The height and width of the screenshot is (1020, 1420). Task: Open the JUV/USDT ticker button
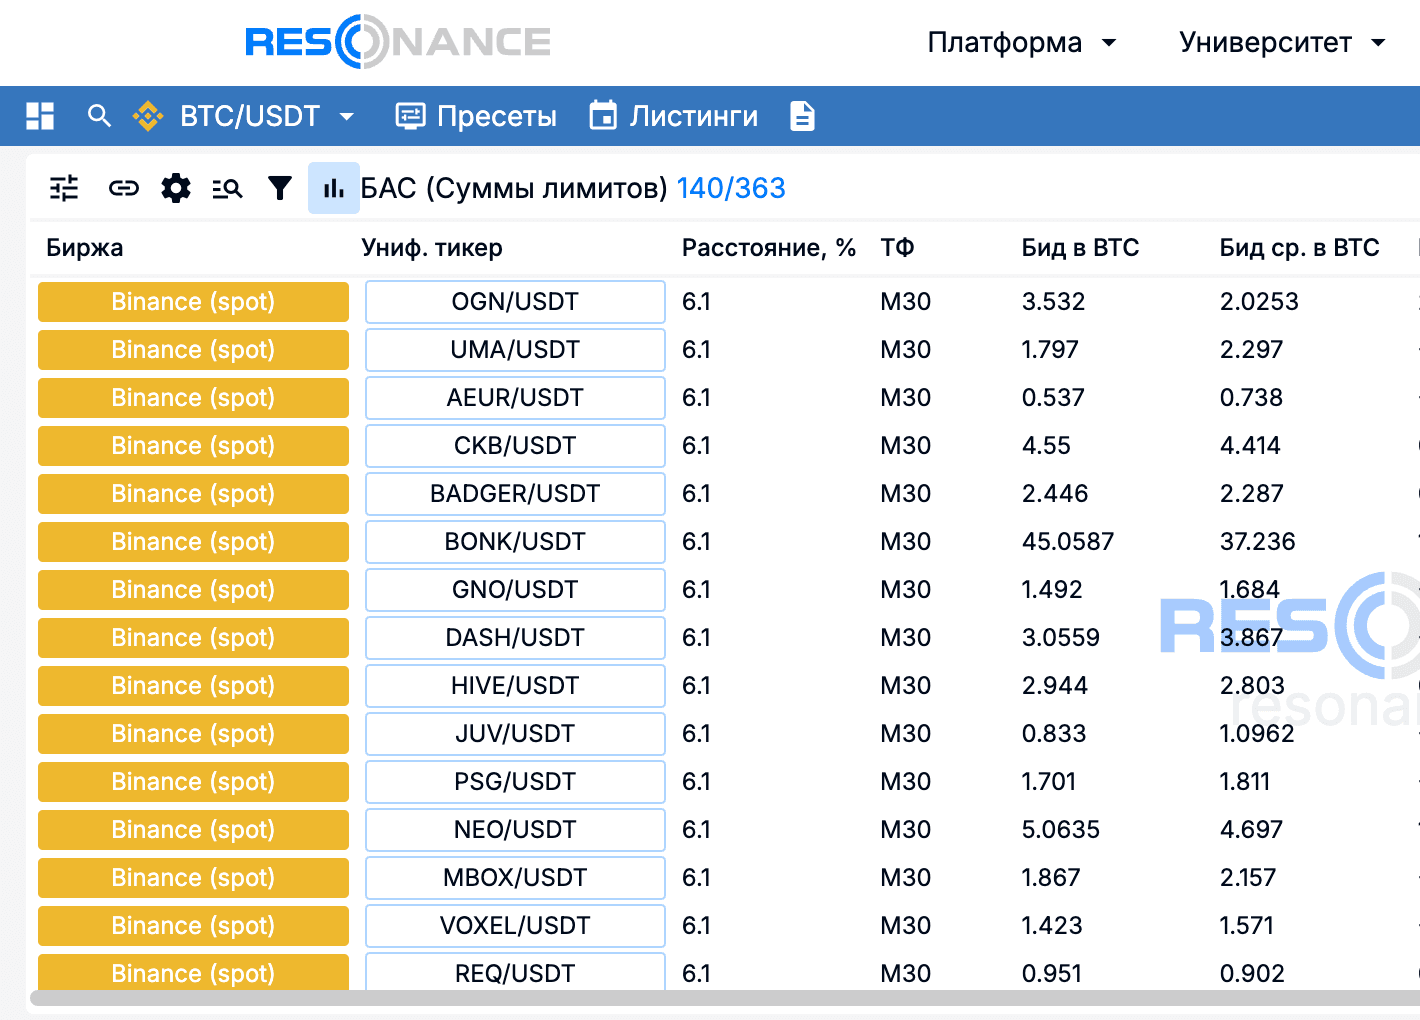click(x=515, y=734)
